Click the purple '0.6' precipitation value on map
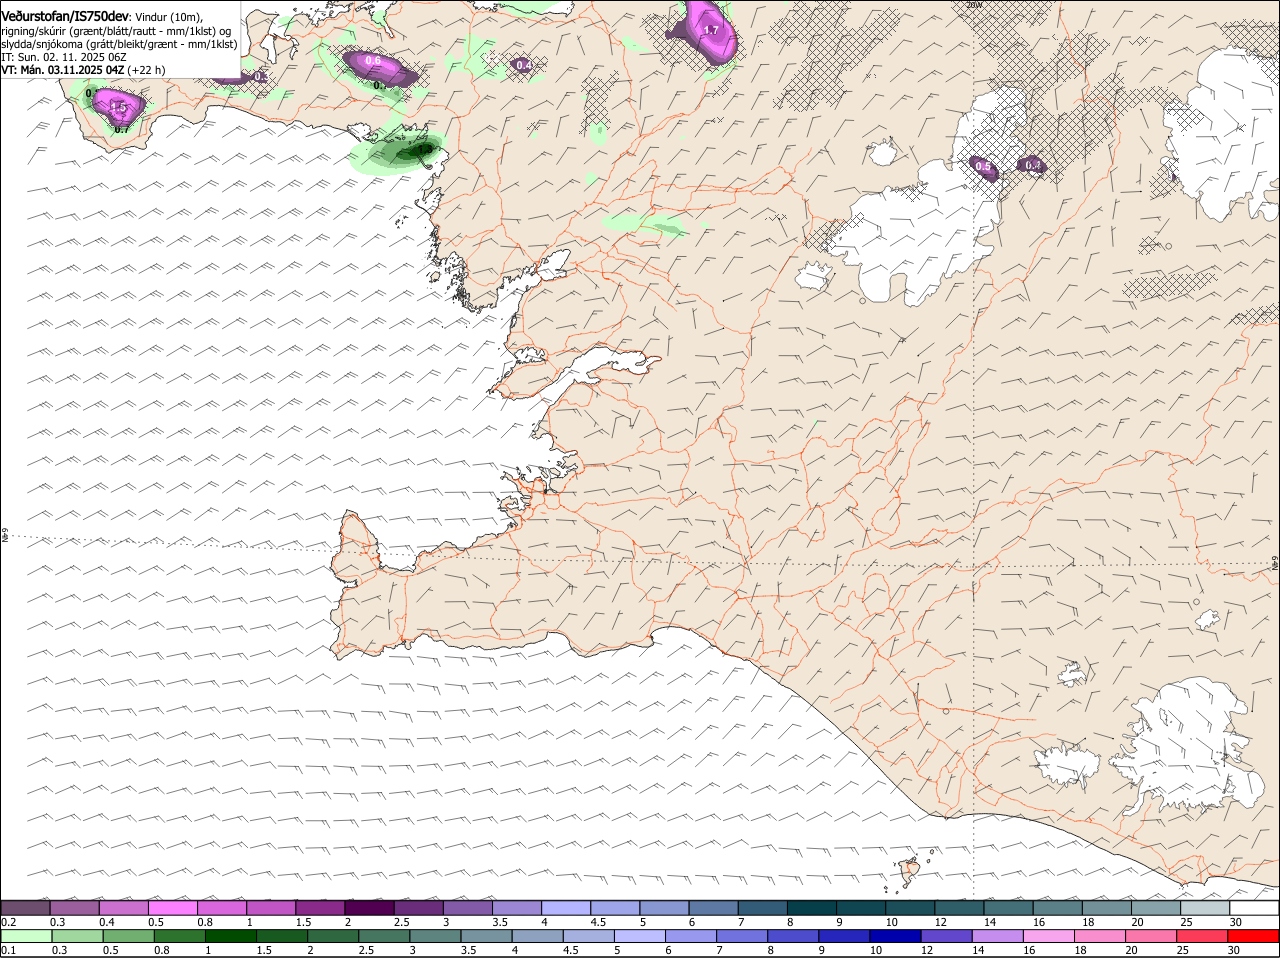 click(x=373, y=61)
